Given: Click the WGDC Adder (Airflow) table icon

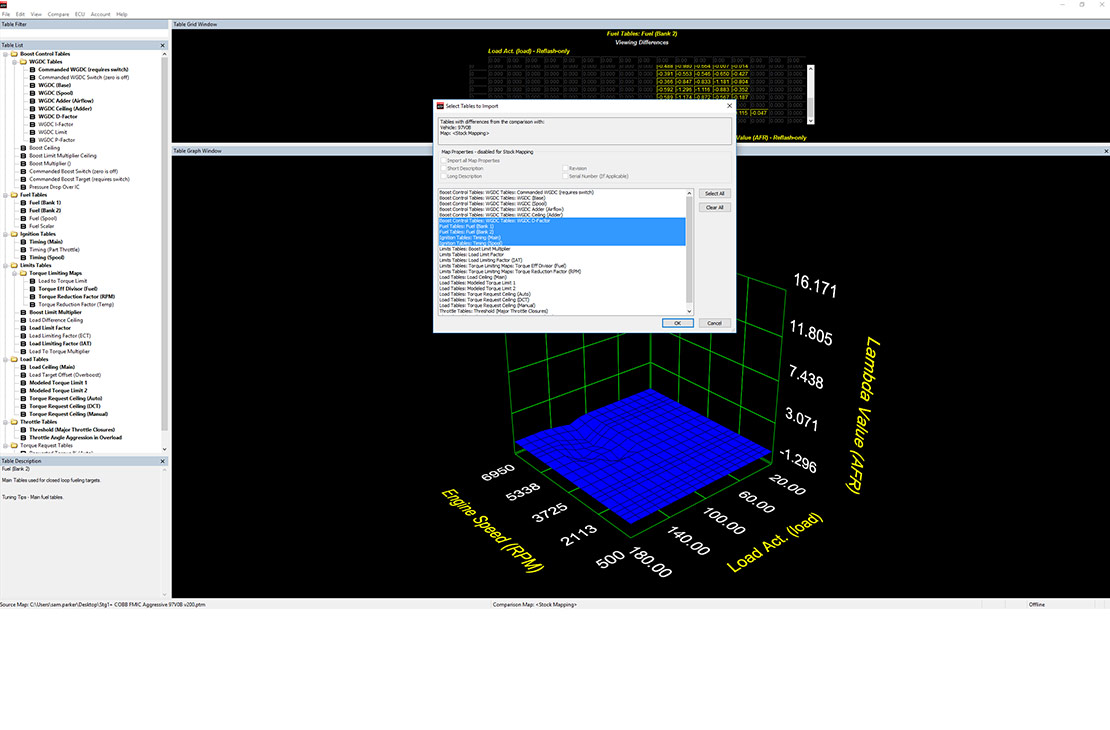Looking at the screenshot, I should (33, 101).
